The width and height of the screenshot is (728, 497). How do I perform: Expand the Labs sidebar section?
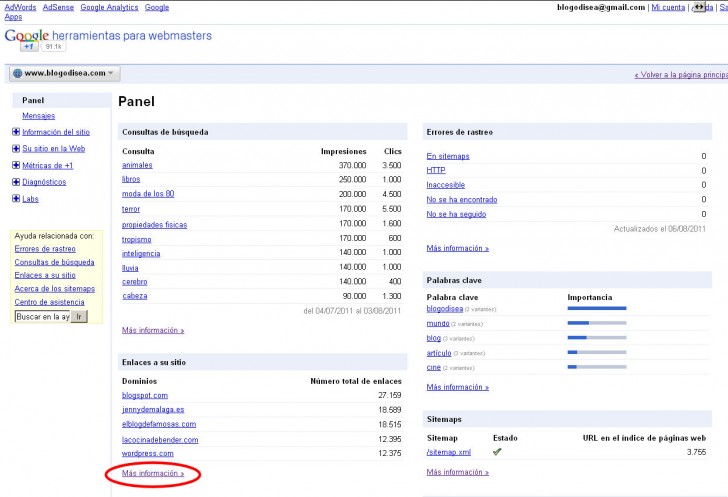16,199
